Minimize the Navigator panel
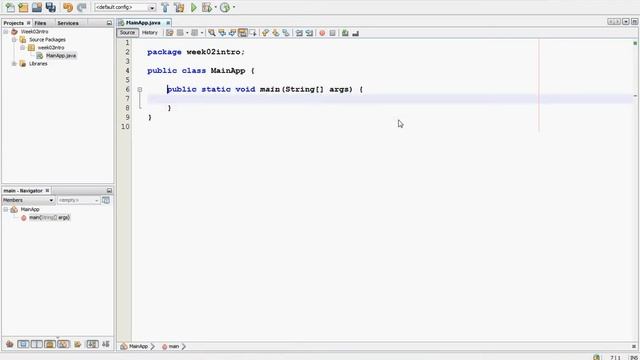 tap(109, 191)
